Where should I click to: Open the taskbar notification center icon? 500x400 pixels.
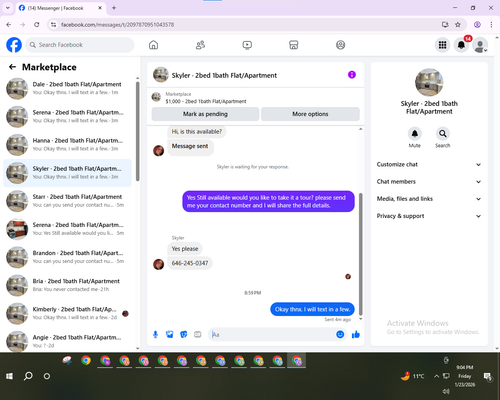point(488,377)
